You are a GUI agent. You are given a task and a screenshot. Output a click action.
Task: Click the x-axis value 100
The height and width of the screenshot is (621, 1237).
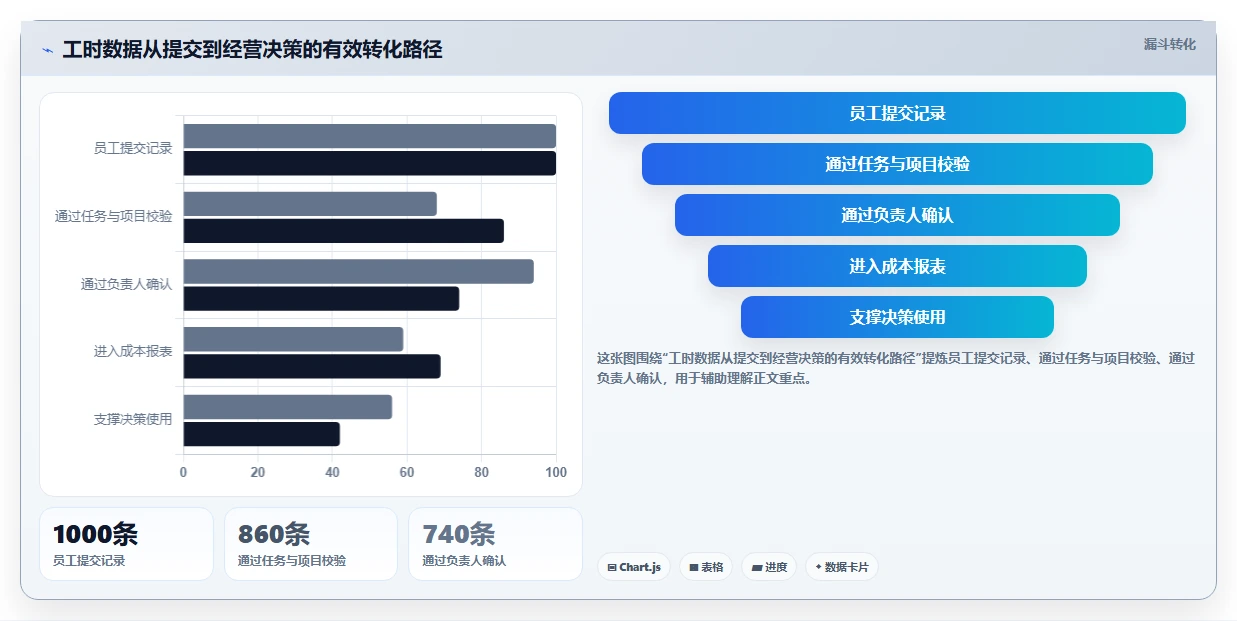[556, 472]
